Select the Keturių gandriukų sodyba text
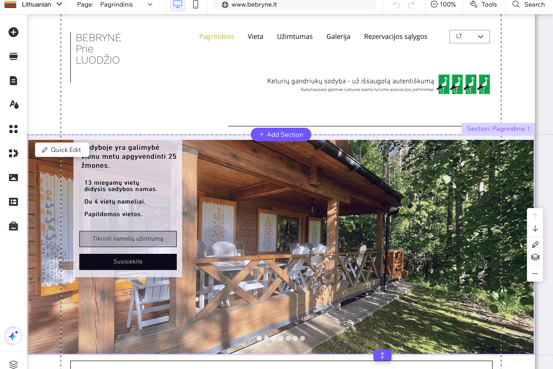The height and width of the screenshot is (369, 553). pos(350,81)
